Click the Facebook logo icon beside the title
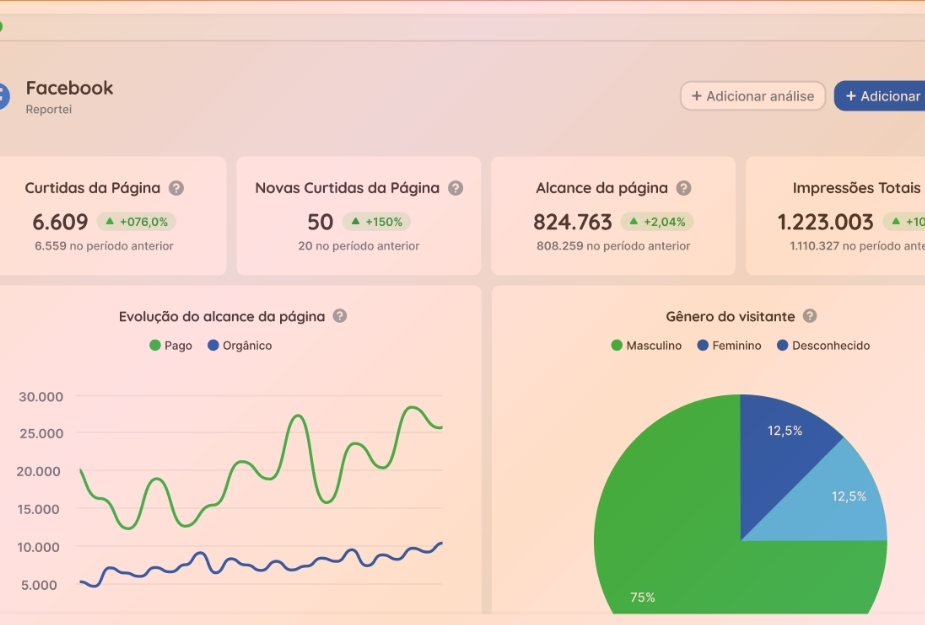This screenshot has height=625, width=925. tap(3, 96)
